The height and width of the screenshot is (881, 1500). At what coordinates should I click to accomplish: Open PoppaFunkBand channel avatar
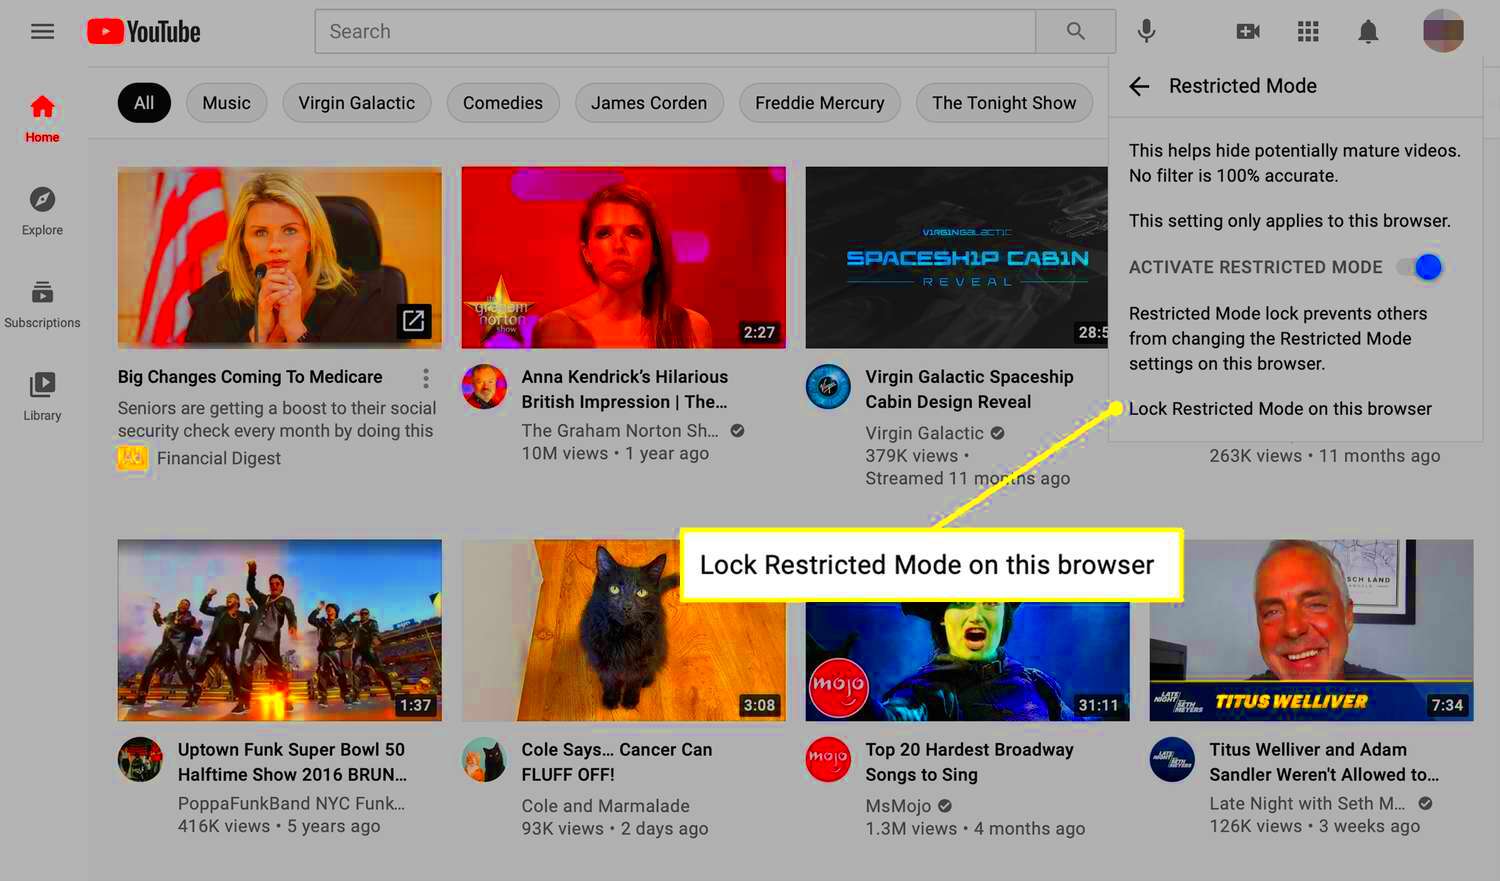pyautogui.click(x=140, y=759)
